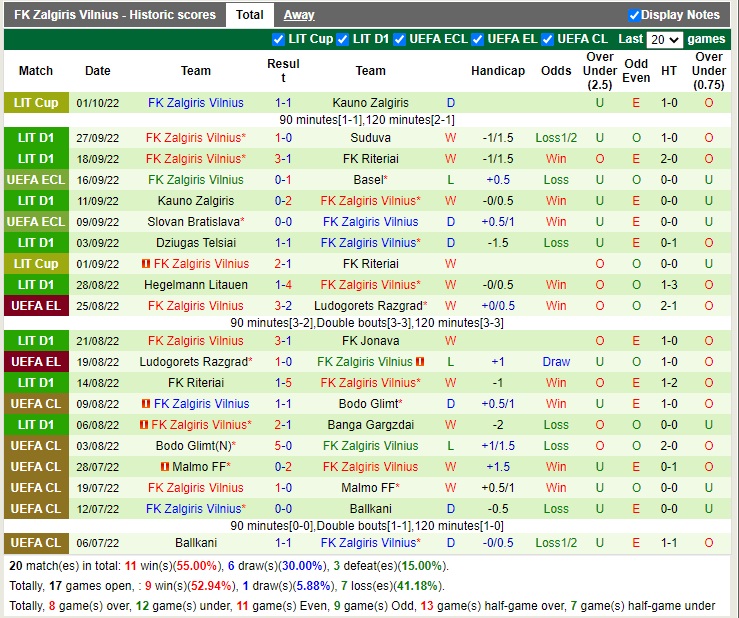Click red card icon beside Zalgiris on 19/08/22
Image resolution: width=739 pixels, height=618 pixels.
click(420, 362)
